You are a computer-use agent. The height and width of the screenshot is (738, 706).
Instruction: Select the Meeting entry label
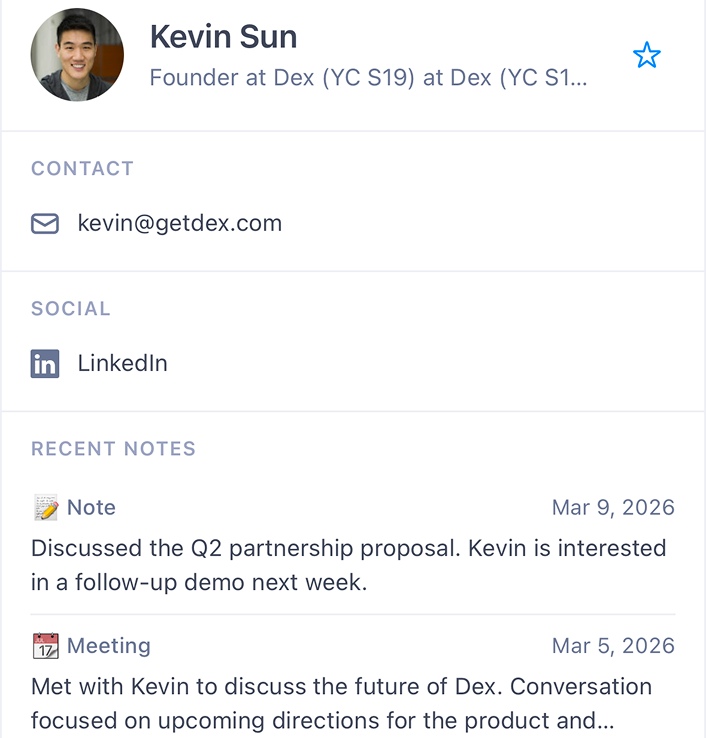pos(108,646)
